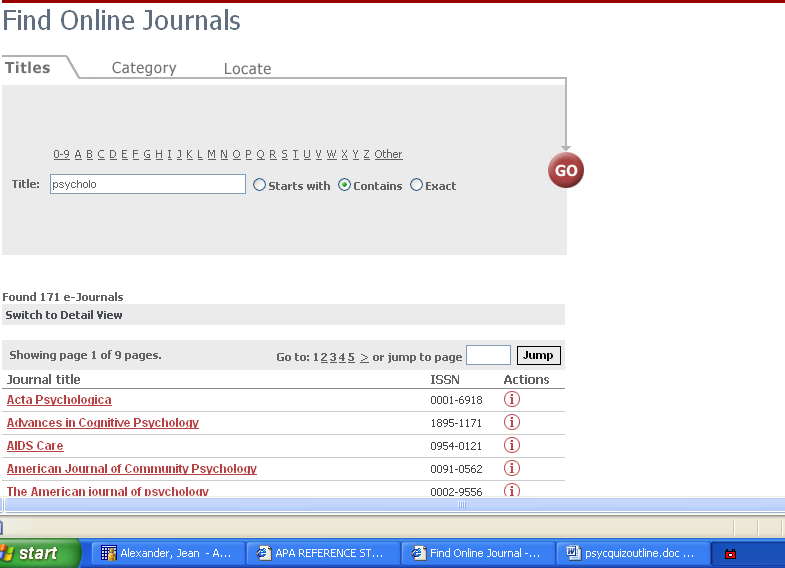Go to next results page arrow
Image resolution: width=785 pixels, height=568 pixels.
tap(364, 357)
